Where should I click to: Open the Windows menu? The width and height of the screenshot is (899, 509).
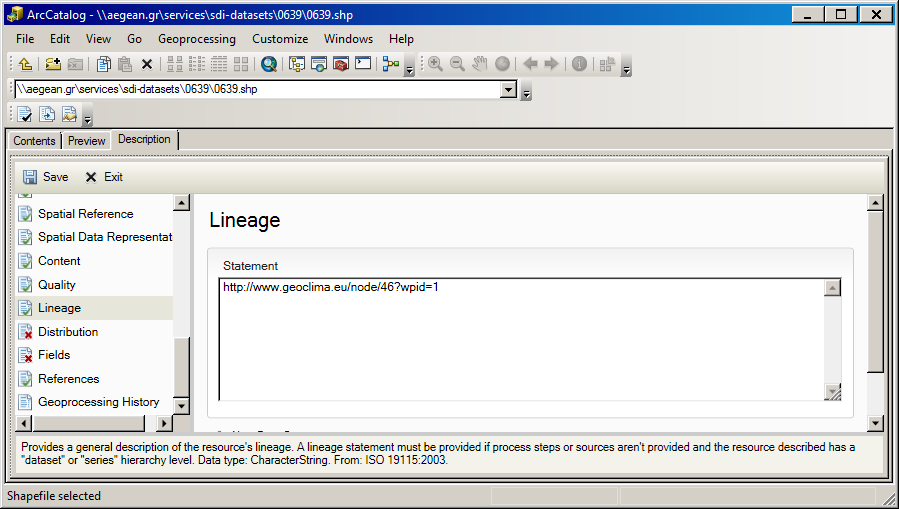point(348,39)
